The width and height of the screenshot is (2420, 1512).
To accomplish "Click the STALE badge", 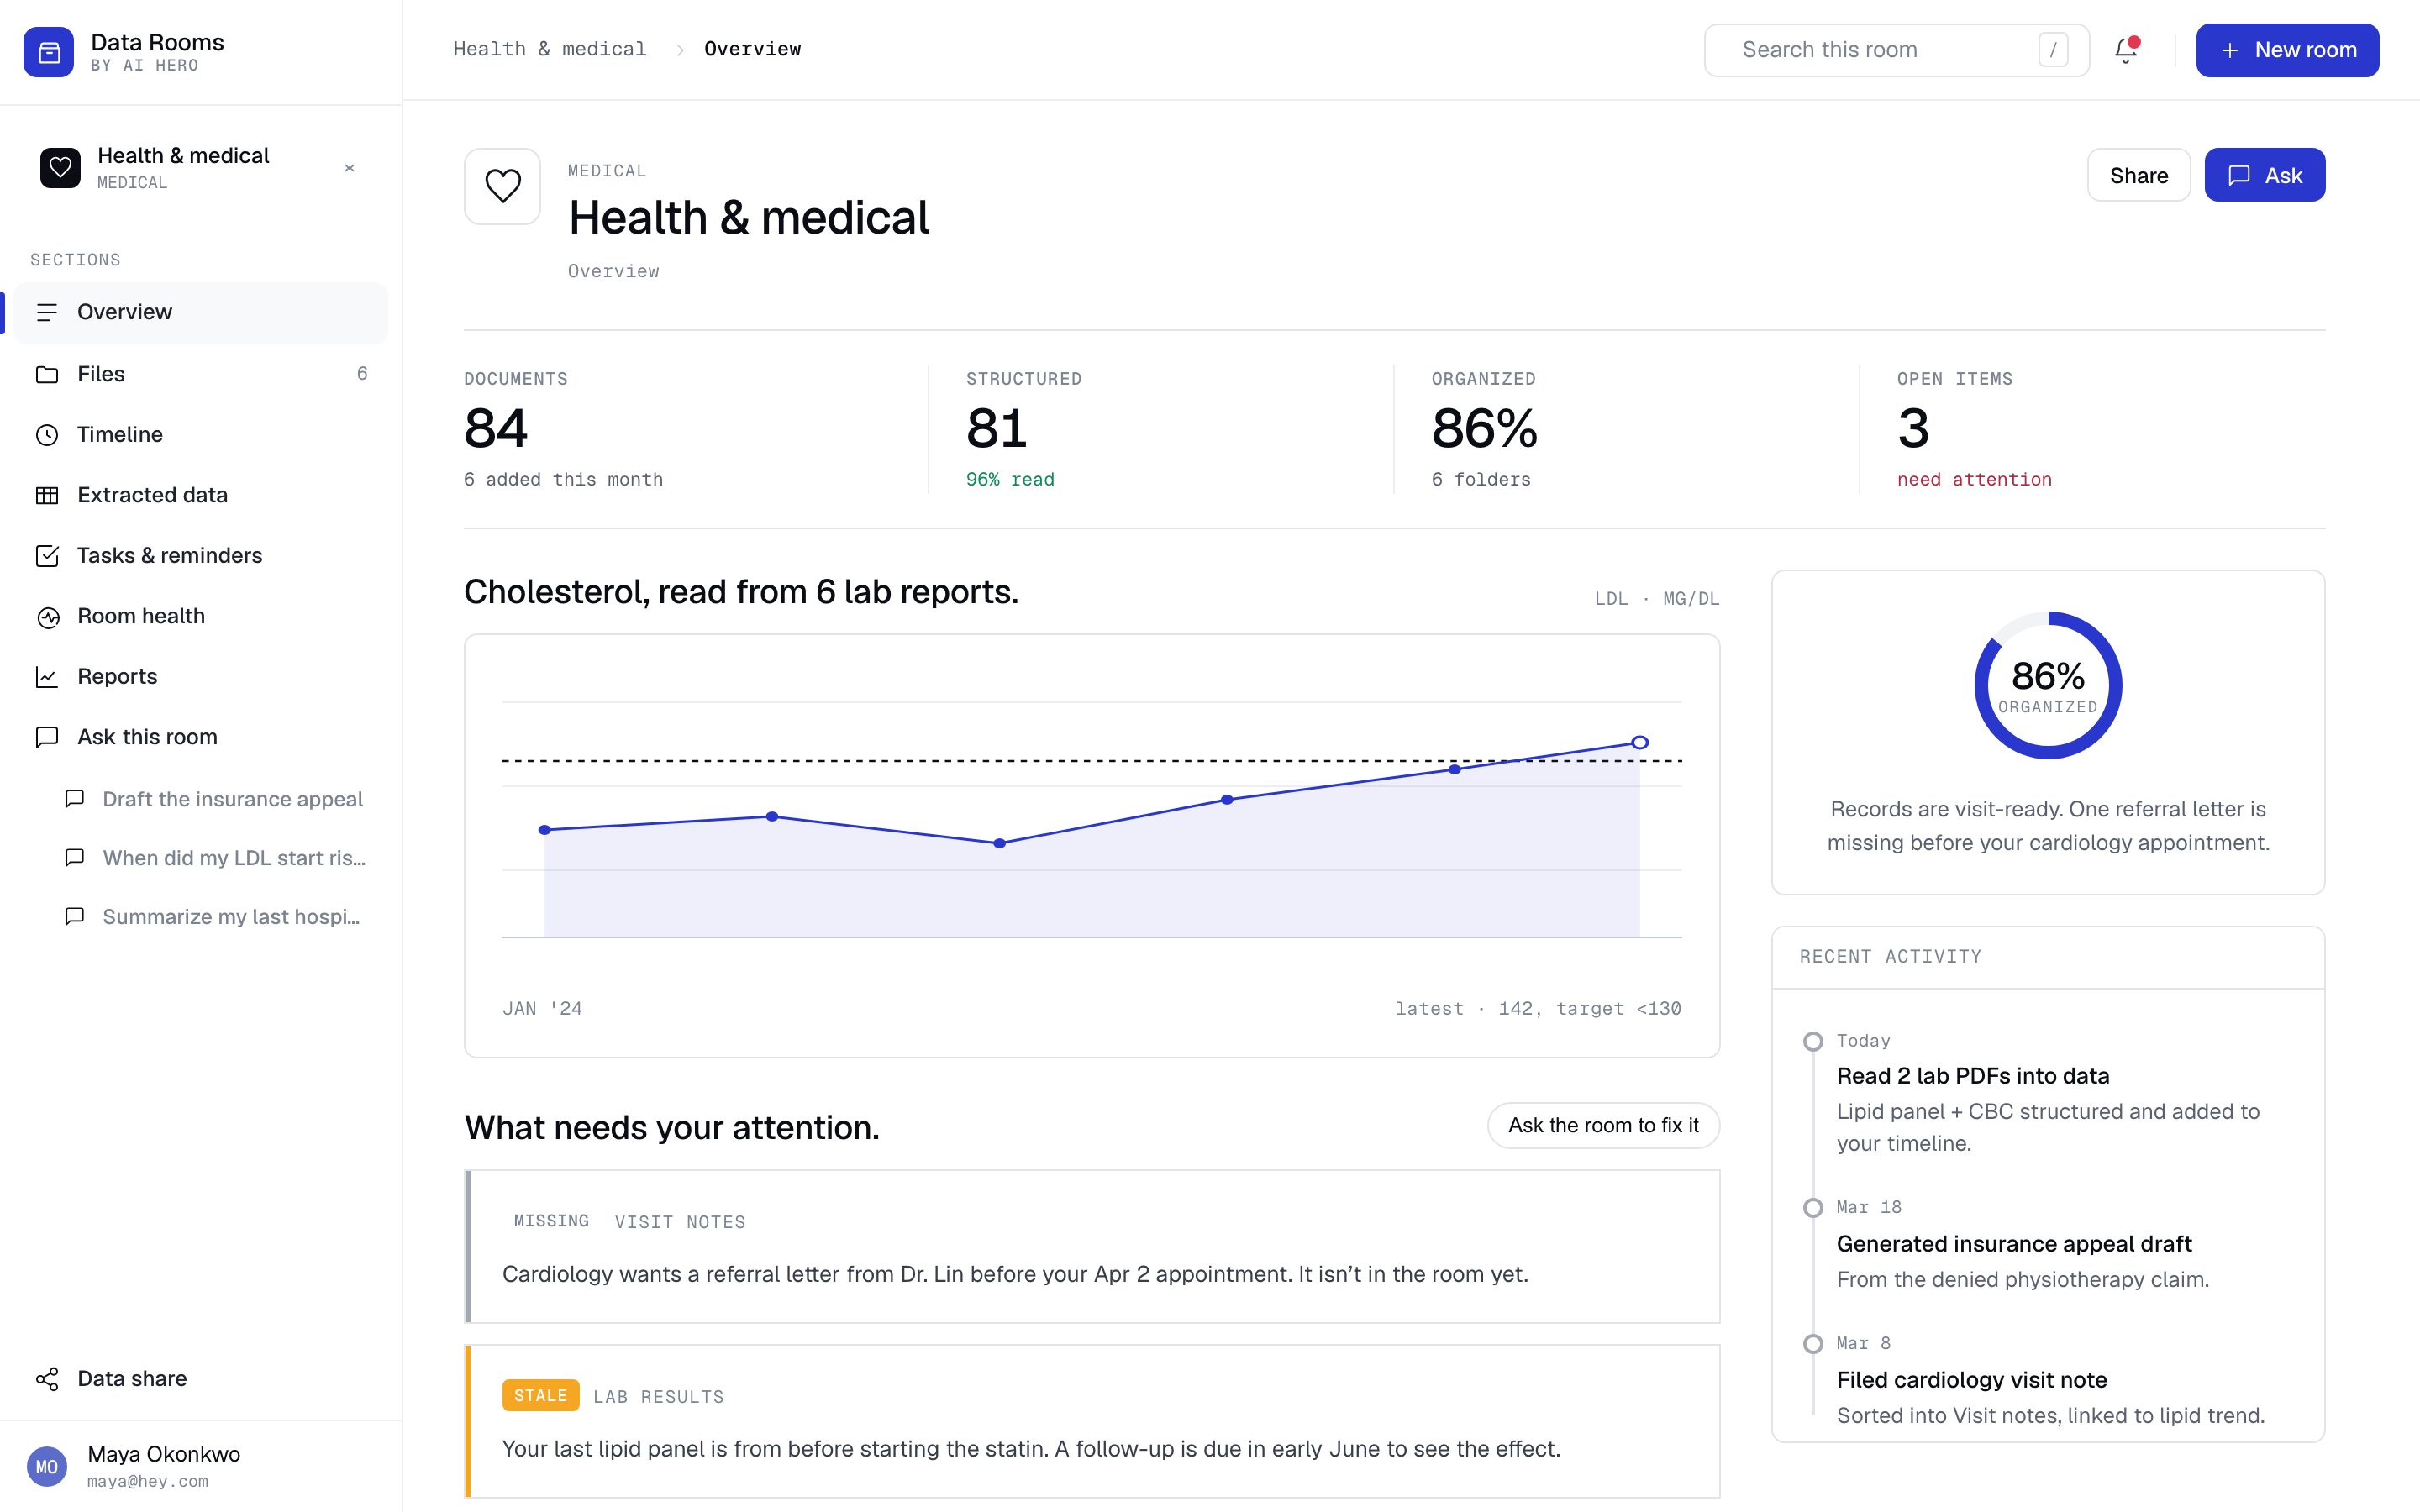I will (x=540, y=1395).
